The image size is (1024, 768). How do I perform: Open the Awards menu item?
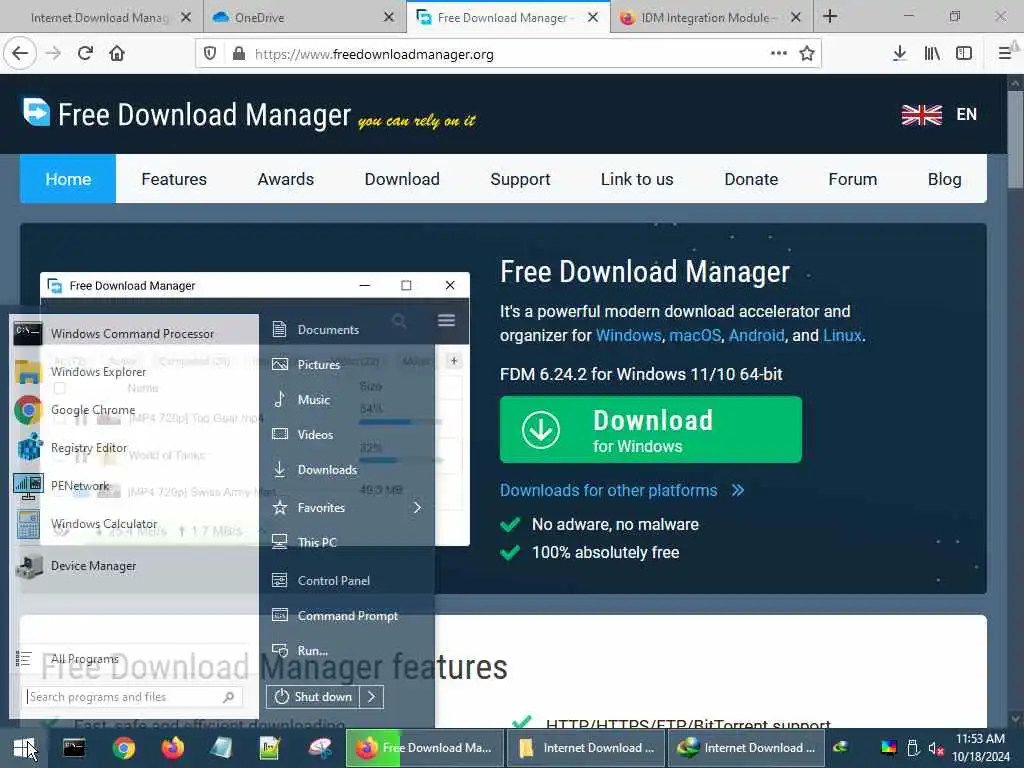point(285,179)
